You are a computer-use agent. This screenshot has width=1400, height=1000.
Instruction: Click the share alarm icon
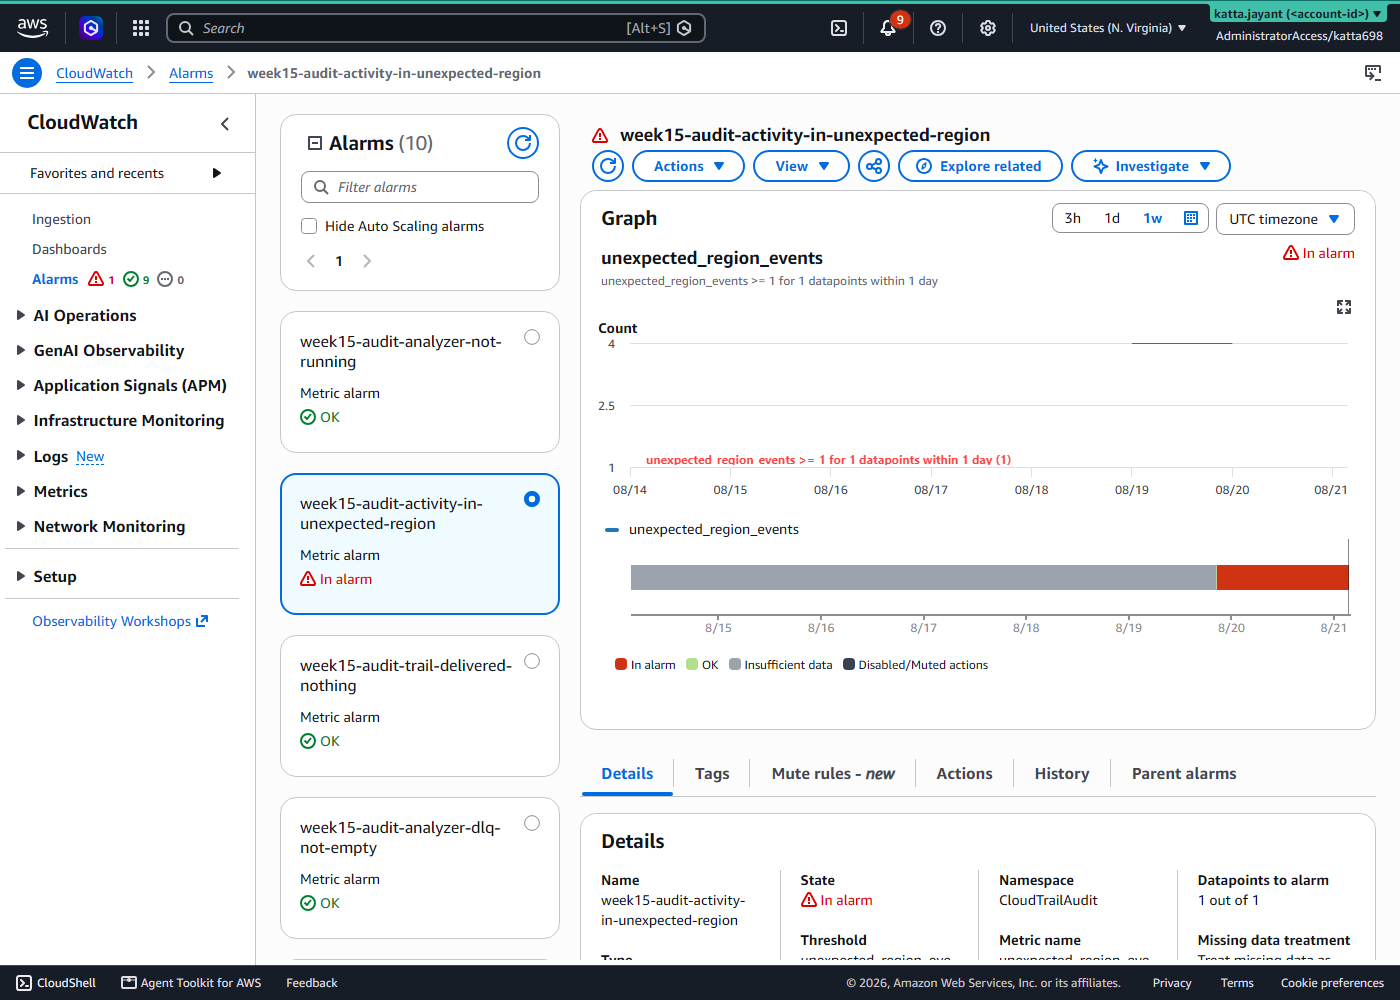(874, 166)
